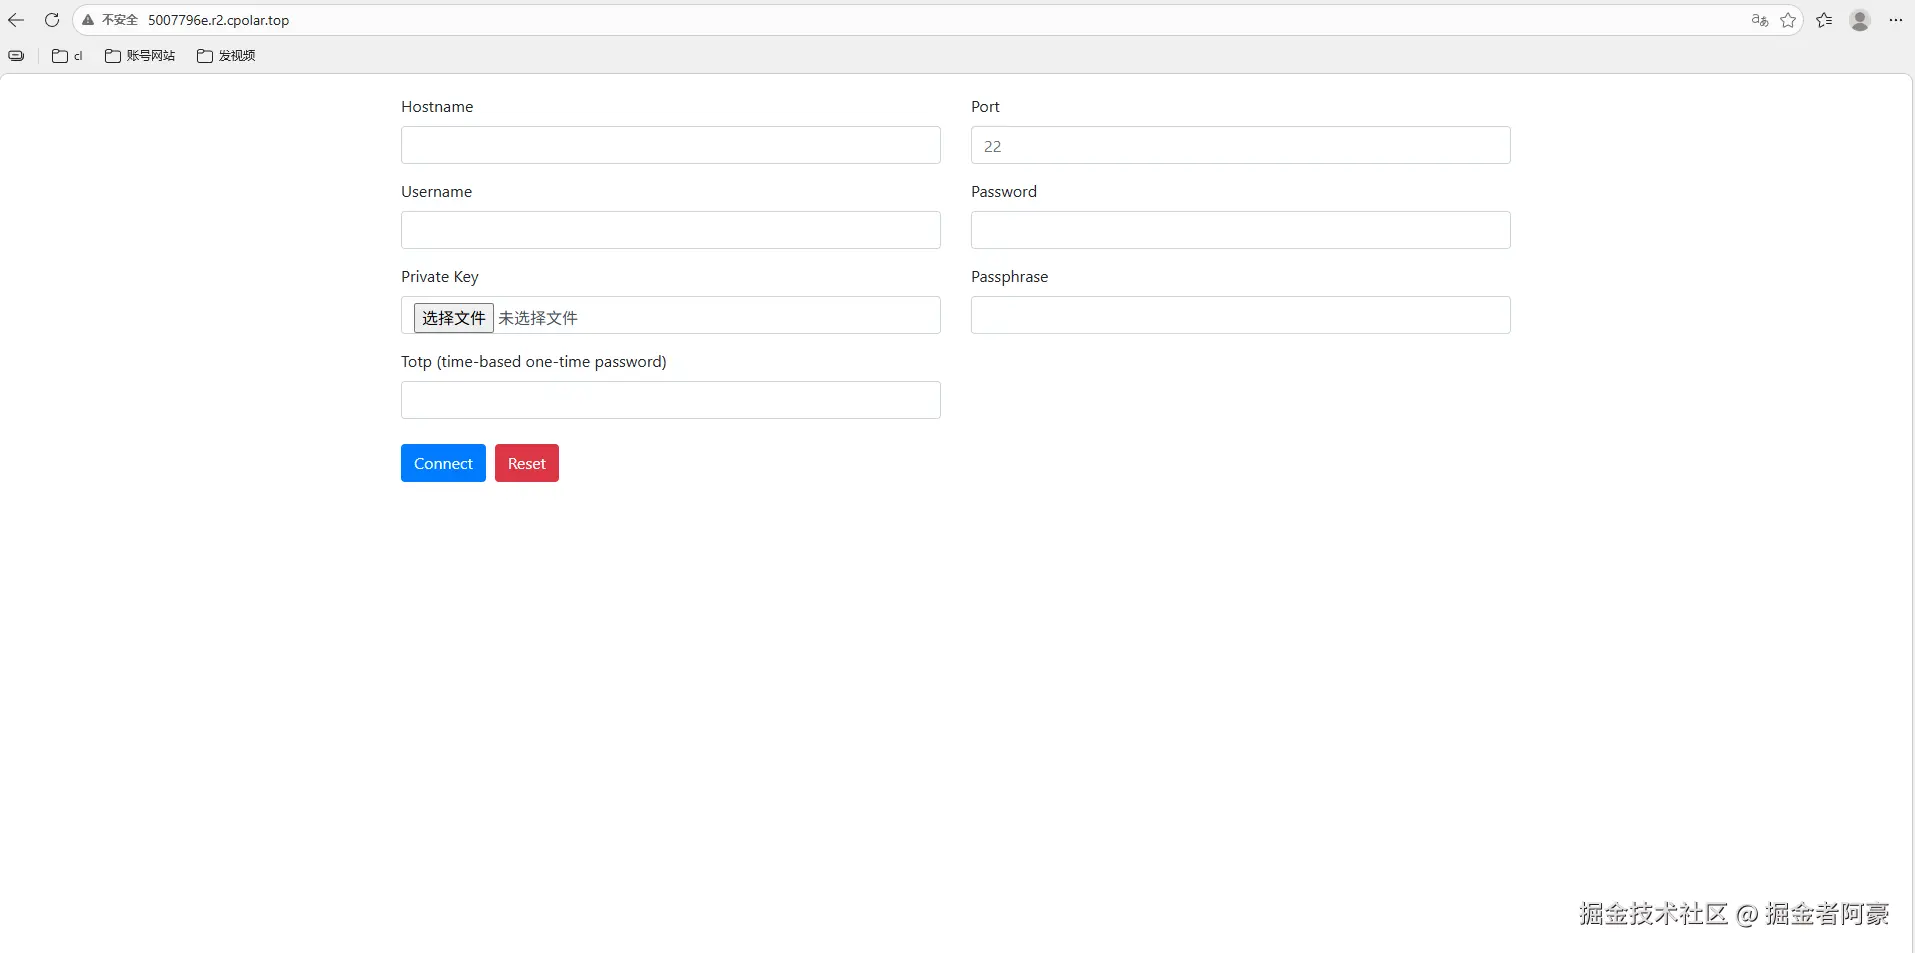The image size is (1915, 953).
Task: Click the Port label
Action: (x=985, y=107)
